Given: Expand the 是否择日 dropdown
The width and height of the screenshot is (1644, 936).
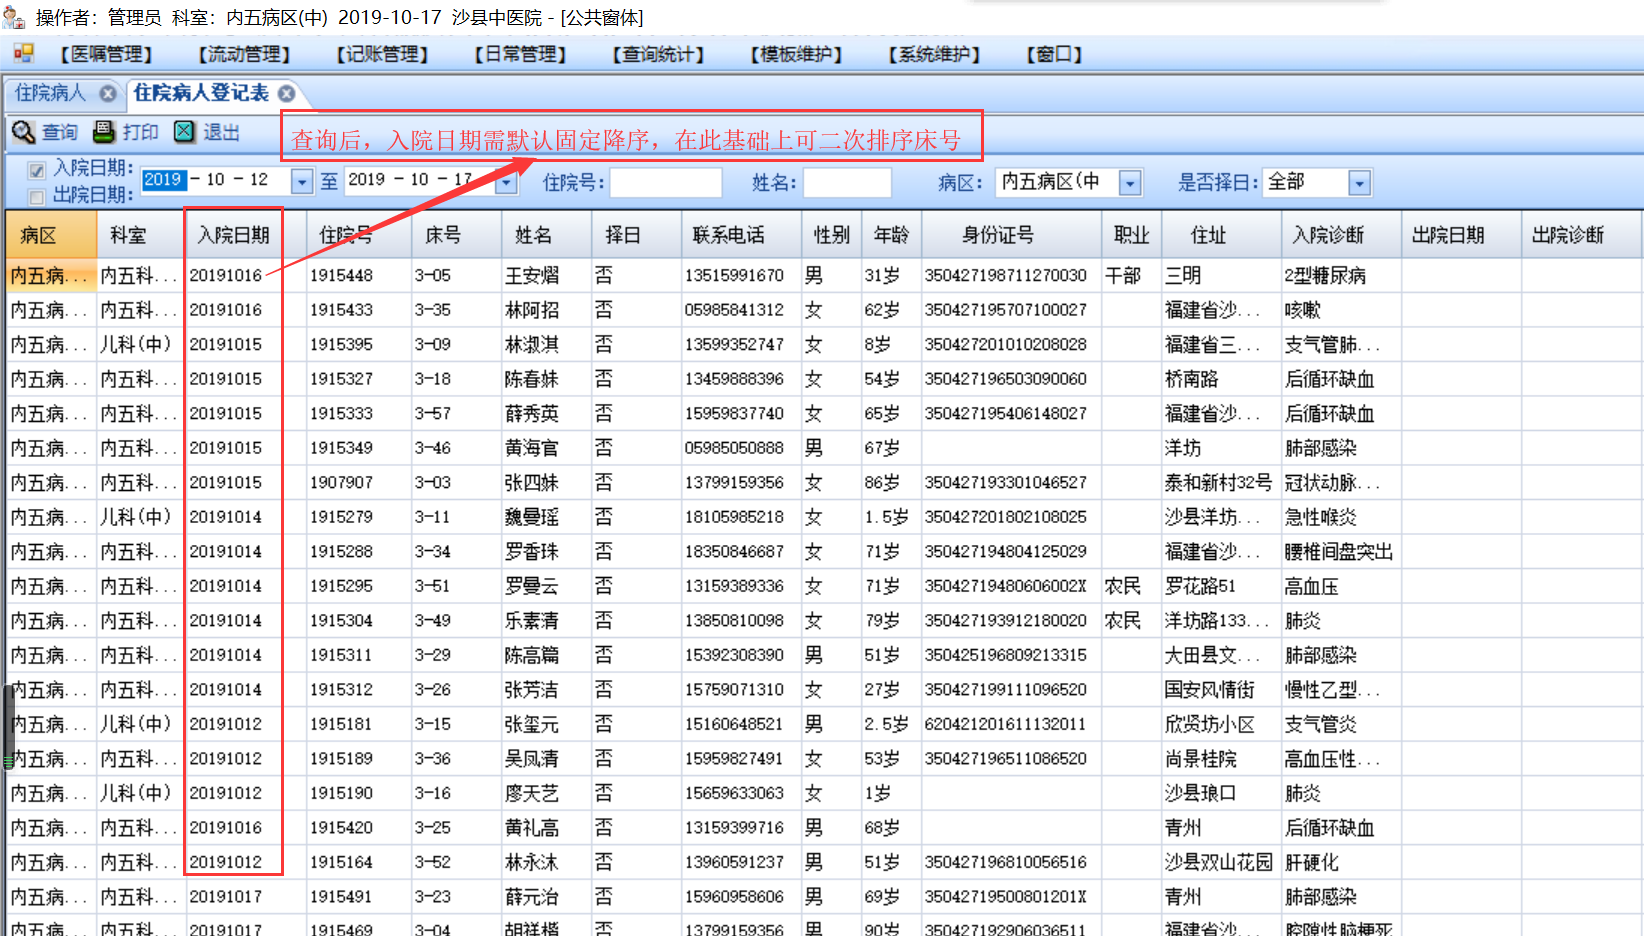Looking at the screenshot, I should tap(1359, 183).
